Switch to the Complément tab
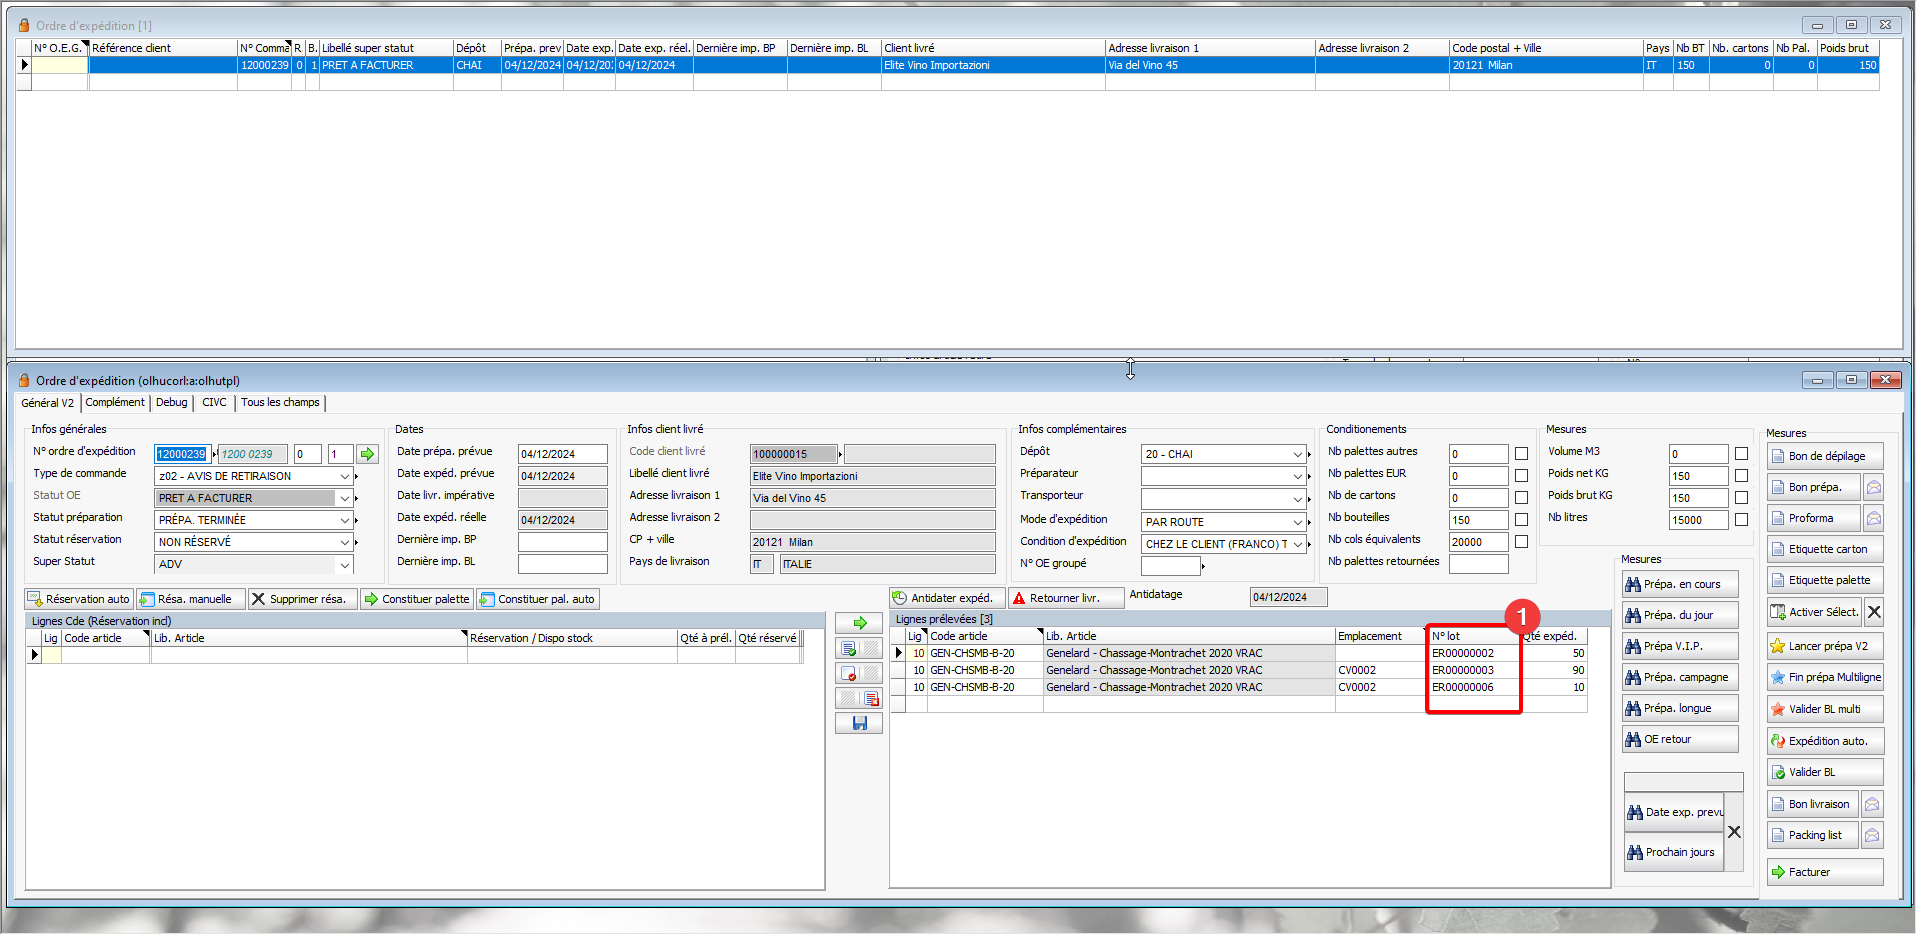The width and height of the screenshot is (1917, 935). pos(115,402)
